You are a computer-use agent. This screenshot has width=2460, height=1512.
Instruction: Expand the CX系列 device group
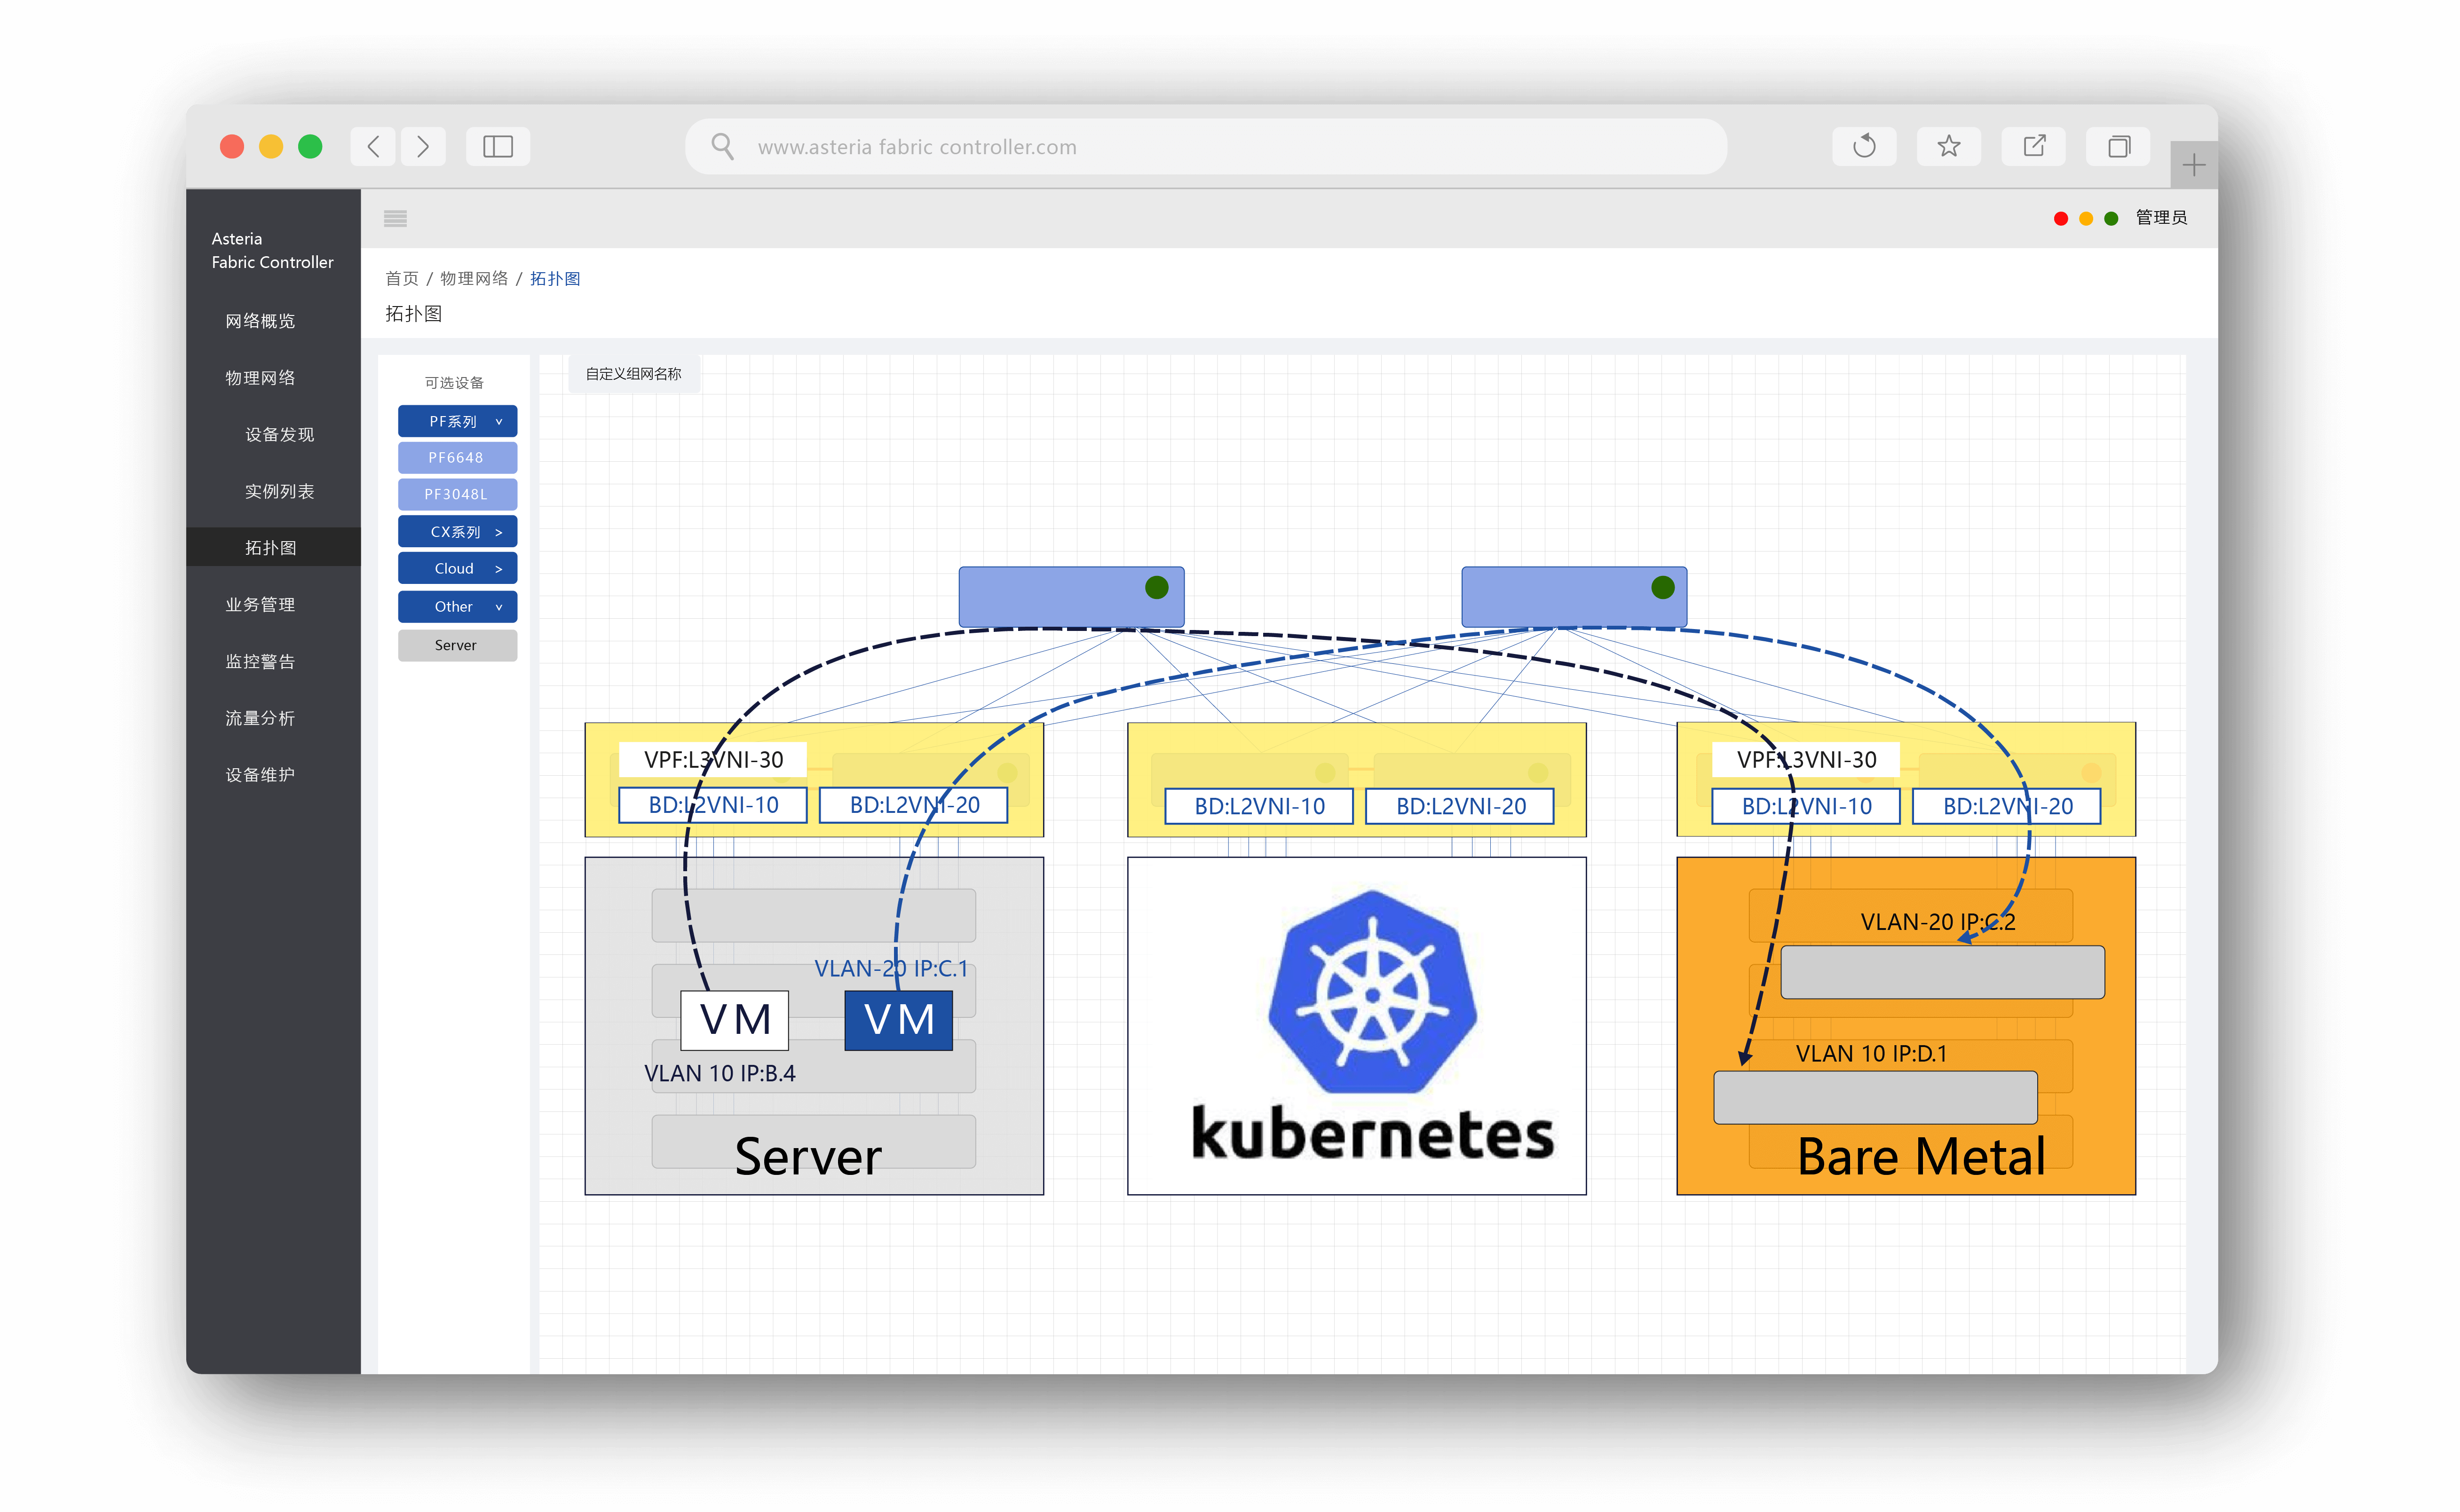[x=457, y=532]
